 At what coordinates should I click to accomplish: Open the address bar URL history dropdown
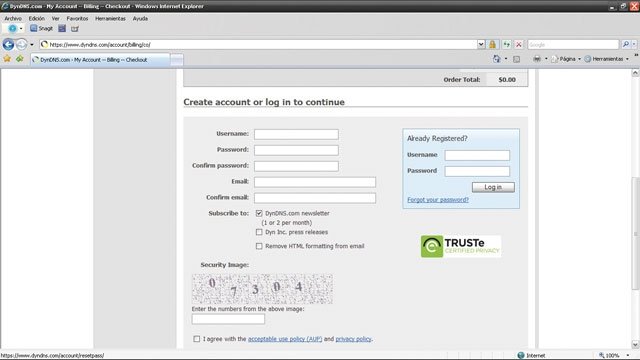coord(481,44)
